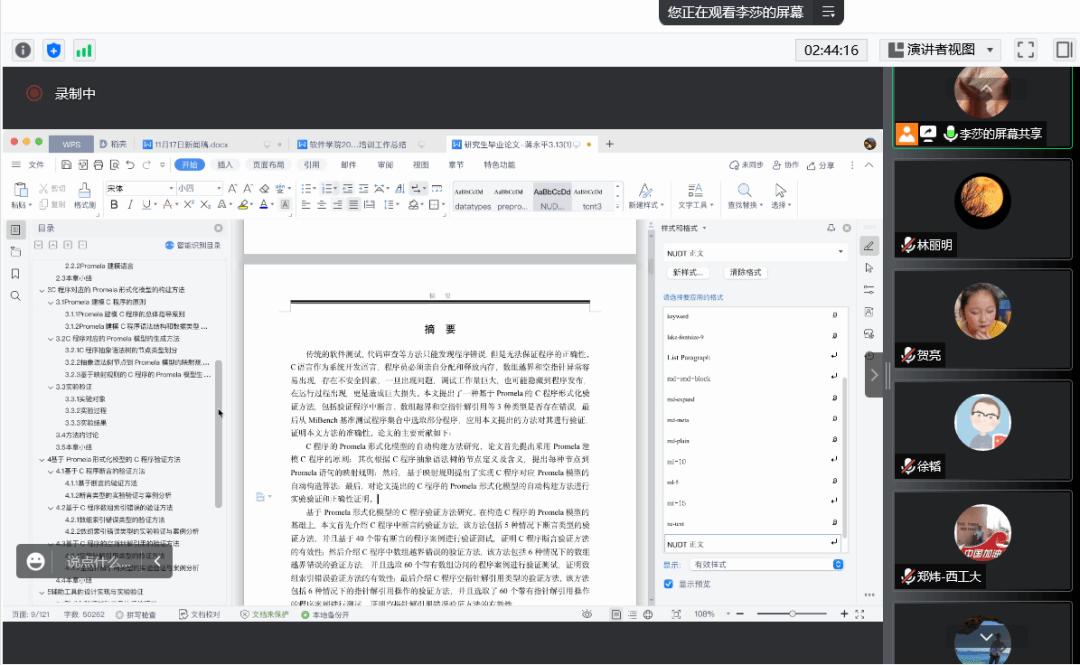Click the Italic formatting icon
This screenshot has width=1080, height=665.
(x=130, y=205)
